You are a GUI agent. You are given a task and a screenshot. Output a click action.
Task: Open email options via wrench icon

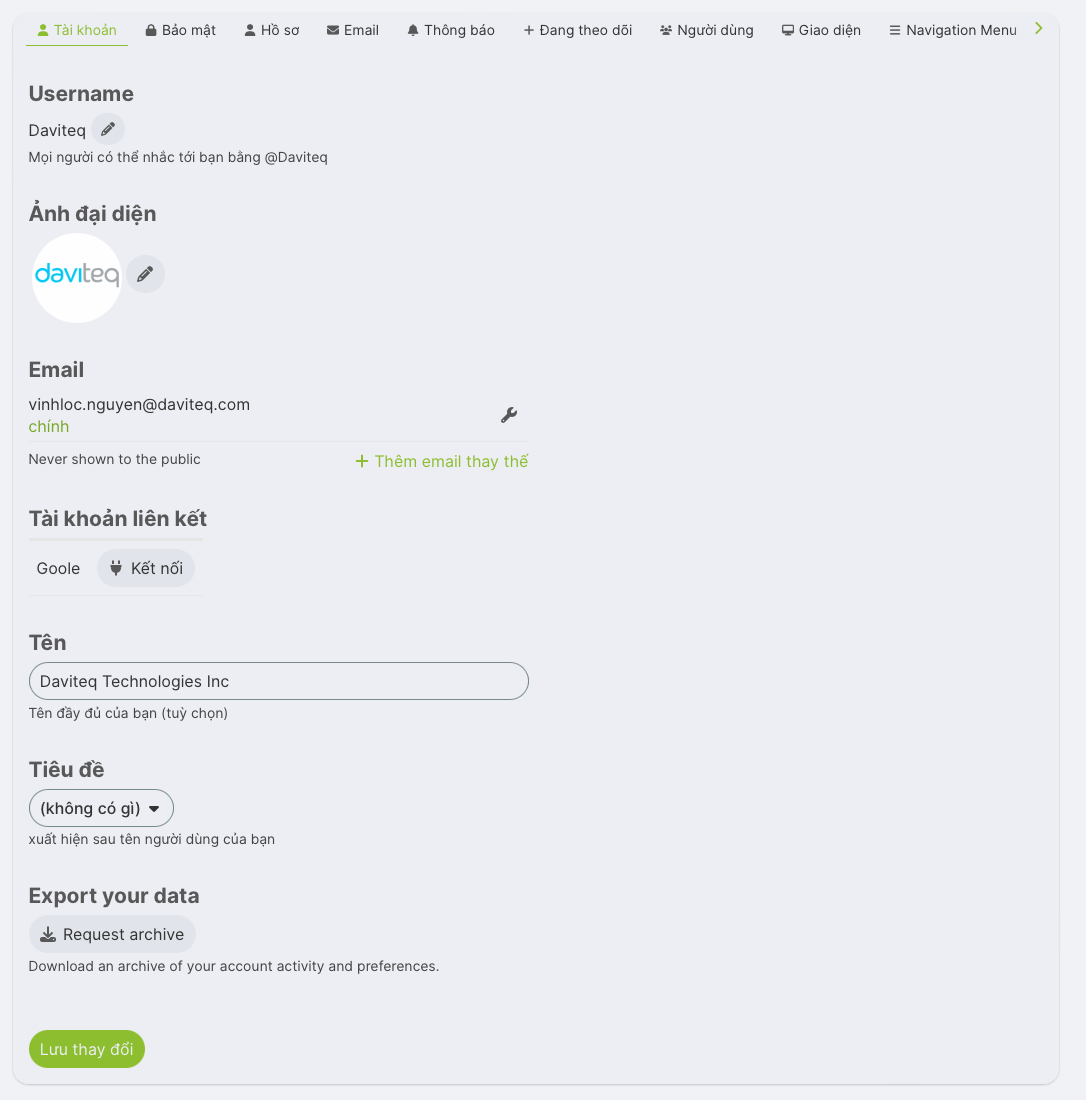(508, 415)
